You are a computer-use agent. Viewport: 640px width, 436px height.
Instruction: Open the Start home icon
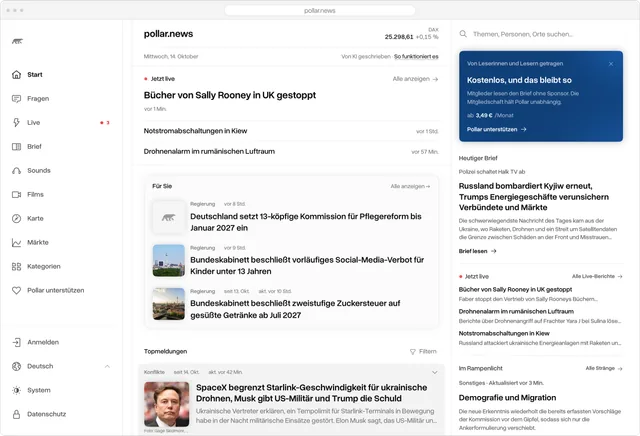[16, 75]
